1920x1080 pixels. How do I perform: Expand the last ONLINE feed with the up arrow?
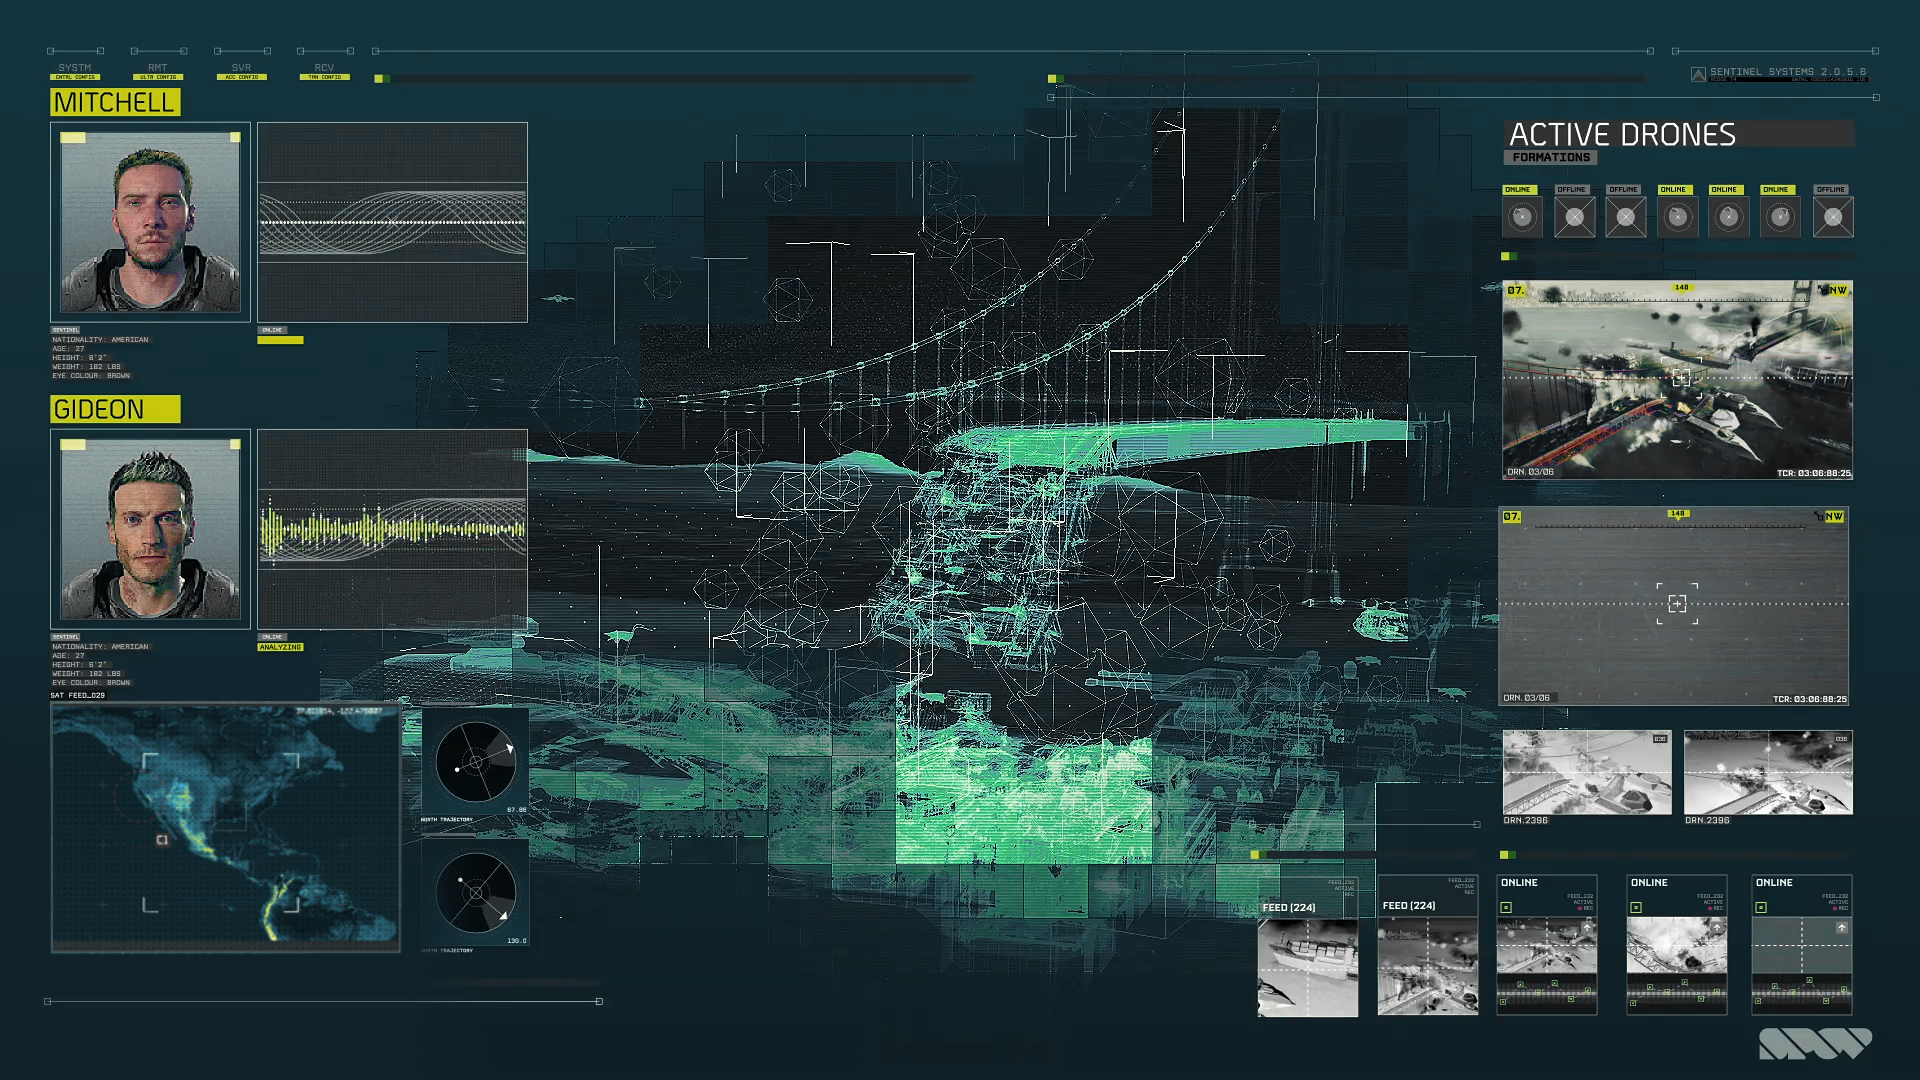pyautogui.click(x=1842, y=928)
